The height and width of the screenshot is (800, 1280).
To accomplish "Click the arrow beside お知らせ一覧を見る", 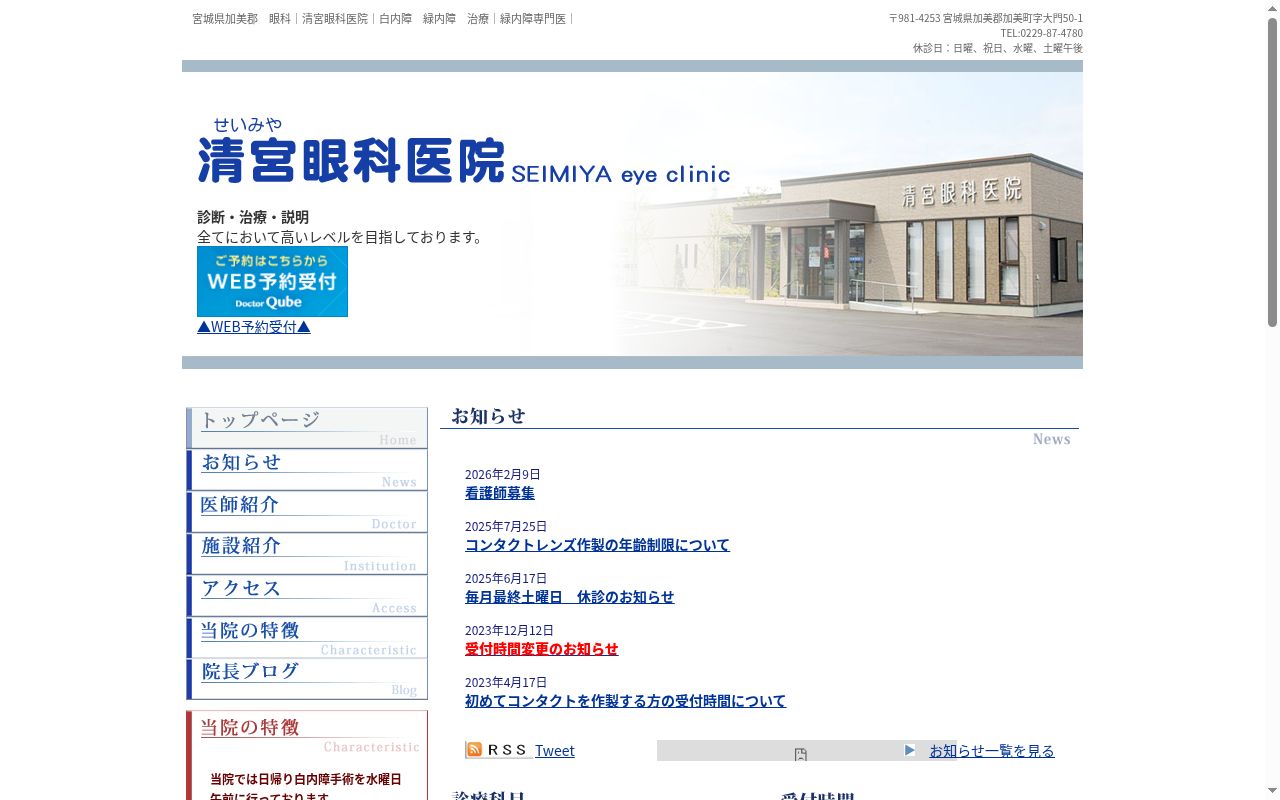I will click(x=910, y=750).
